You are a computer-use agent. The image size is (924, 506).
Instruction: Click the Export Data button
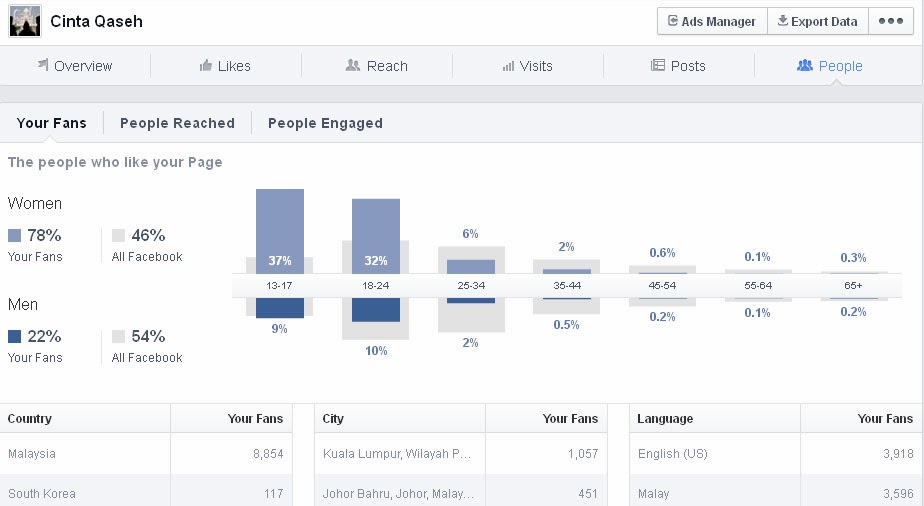[817, 21]
